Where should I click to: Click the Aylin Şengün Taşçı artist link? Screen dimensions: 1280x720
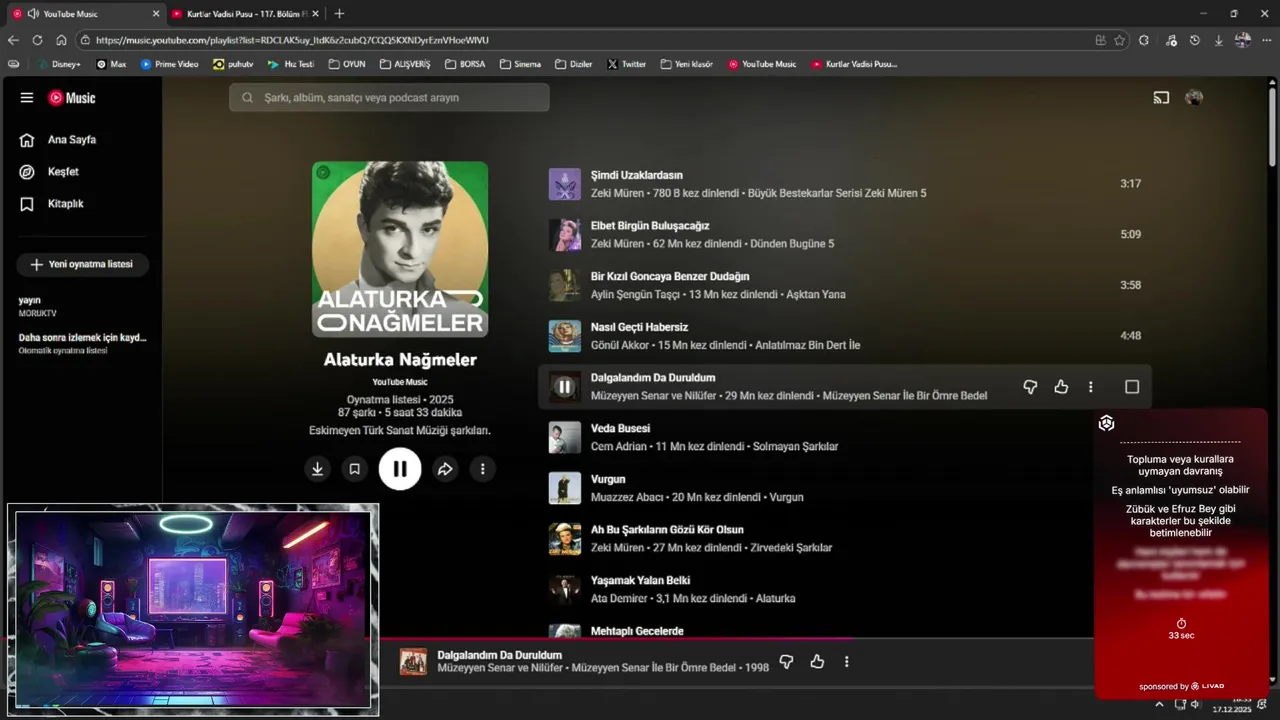tap(635, 295)
